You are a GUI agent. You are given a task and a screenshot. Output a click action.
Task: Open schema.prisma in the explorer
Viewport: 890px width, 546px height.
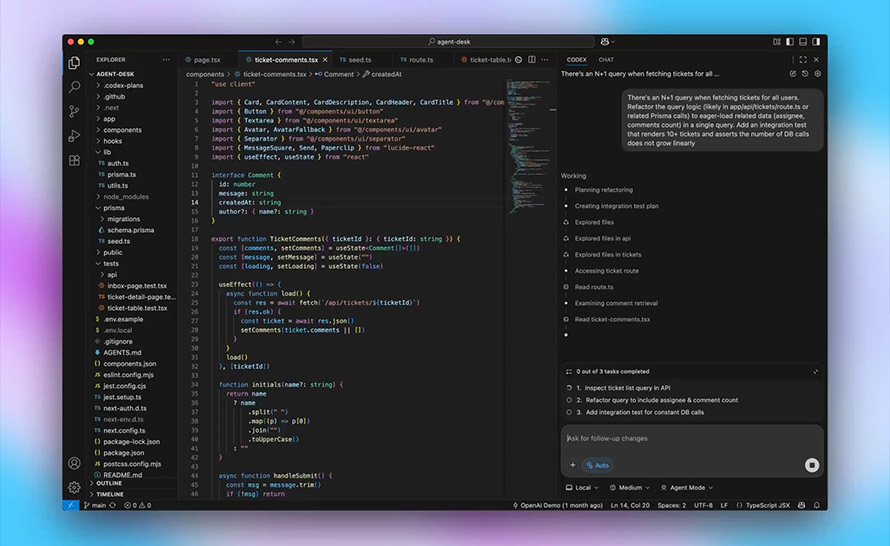coord(131,230)
